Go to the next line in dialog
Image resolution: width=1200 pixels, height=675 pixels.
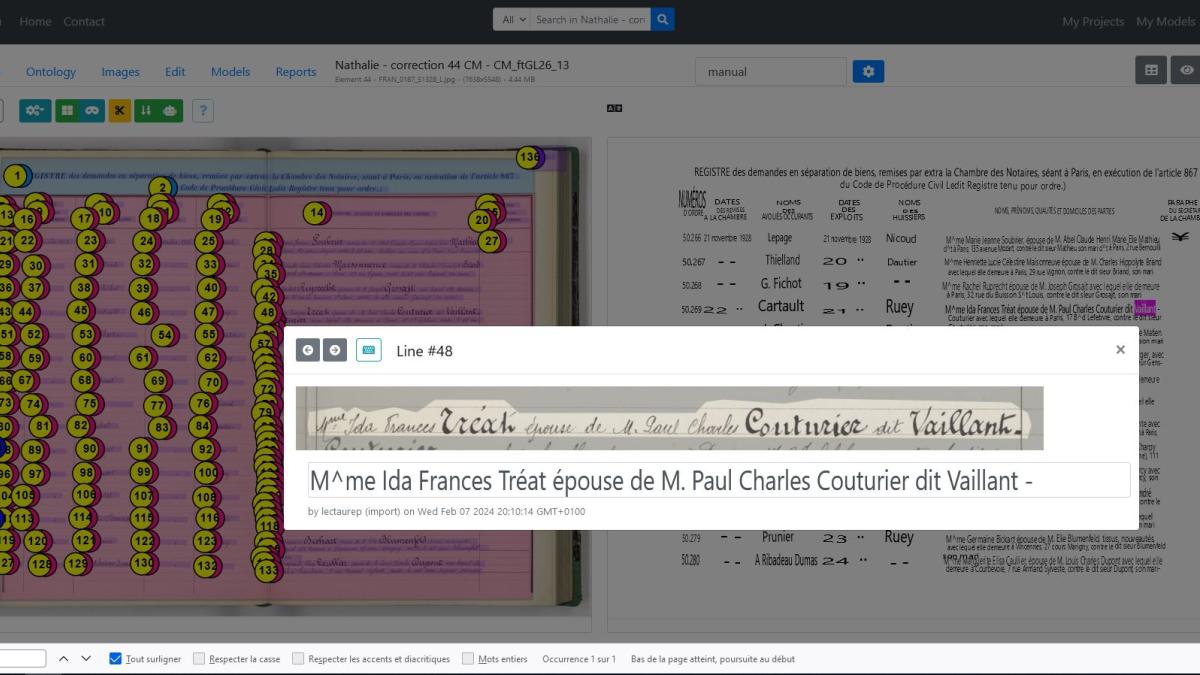335,350
